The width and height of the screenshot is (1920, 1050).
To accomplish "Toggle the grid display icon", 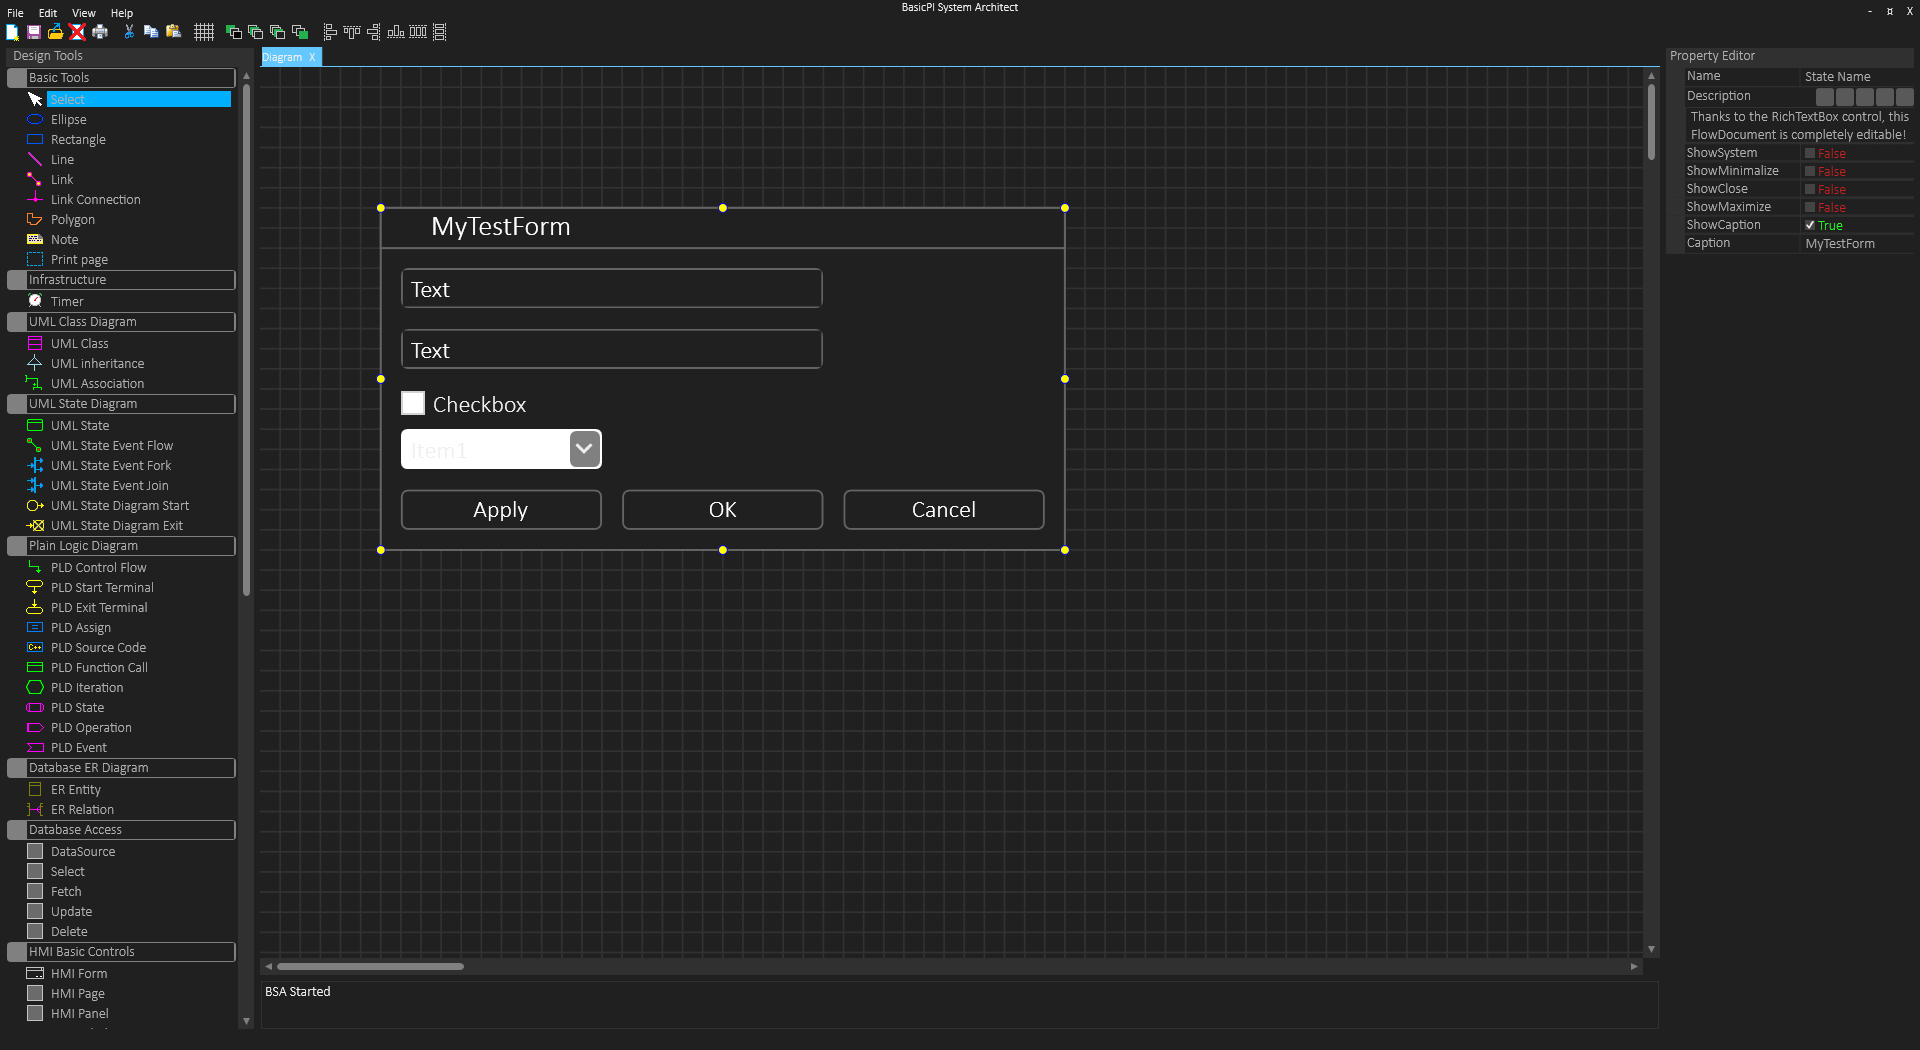I will tap(204, 32).
